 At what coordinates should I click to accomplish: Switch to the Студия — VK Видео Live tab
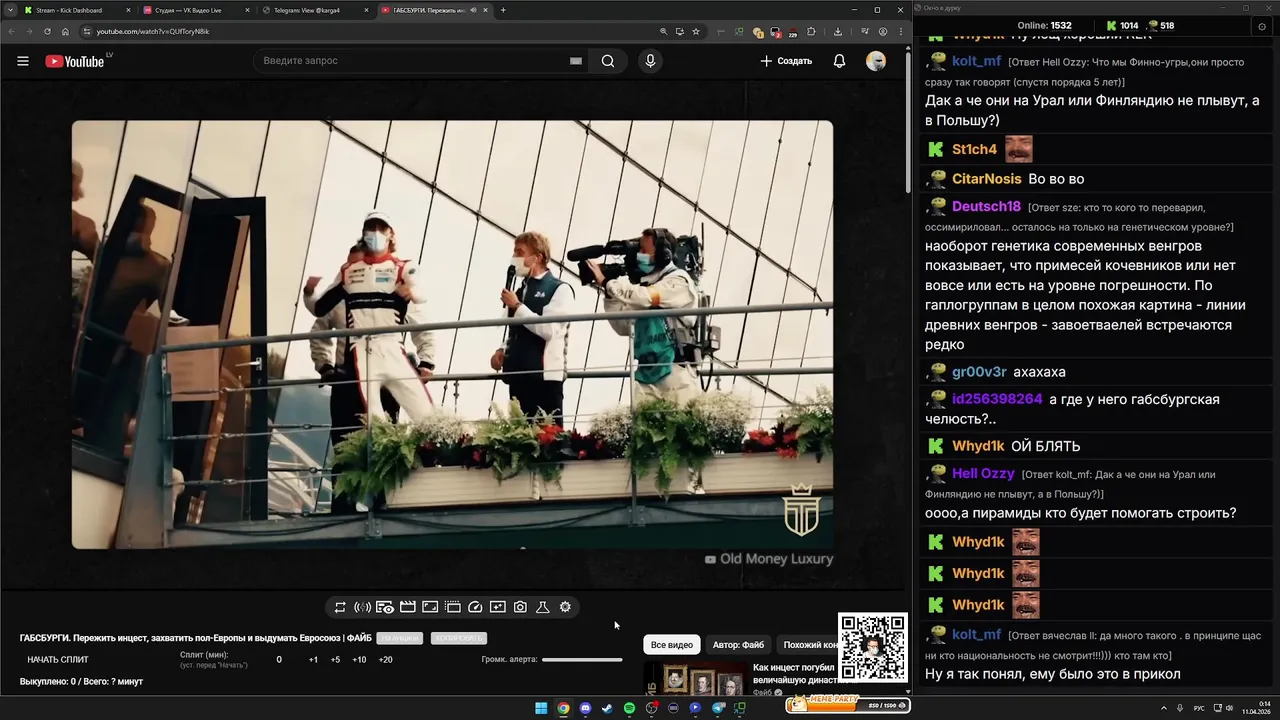tap(195, 10)
